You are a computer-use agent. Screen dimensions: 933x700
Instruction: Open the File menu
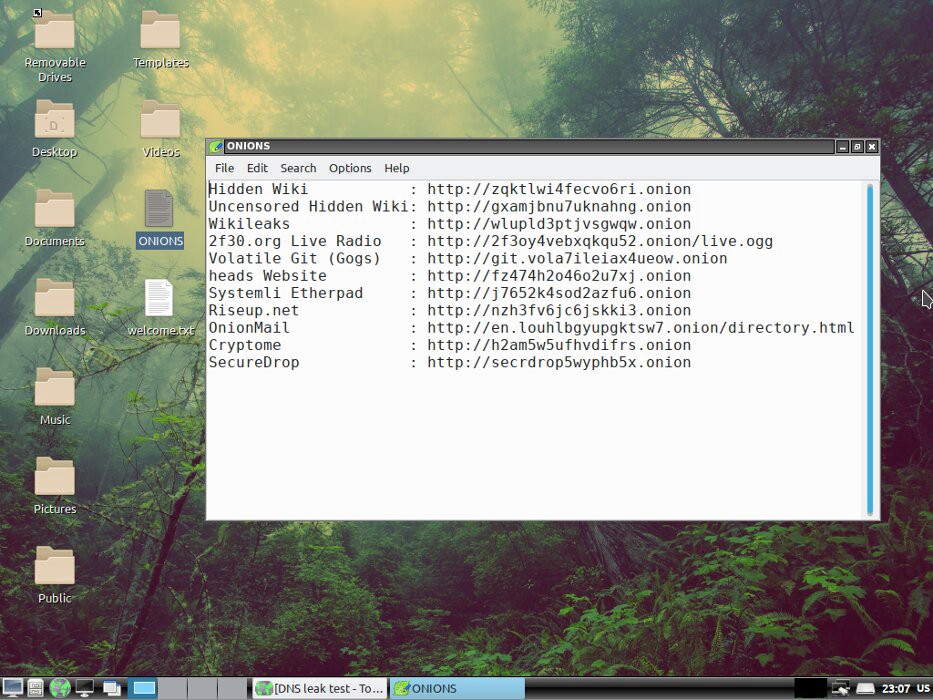click(224, 168)
